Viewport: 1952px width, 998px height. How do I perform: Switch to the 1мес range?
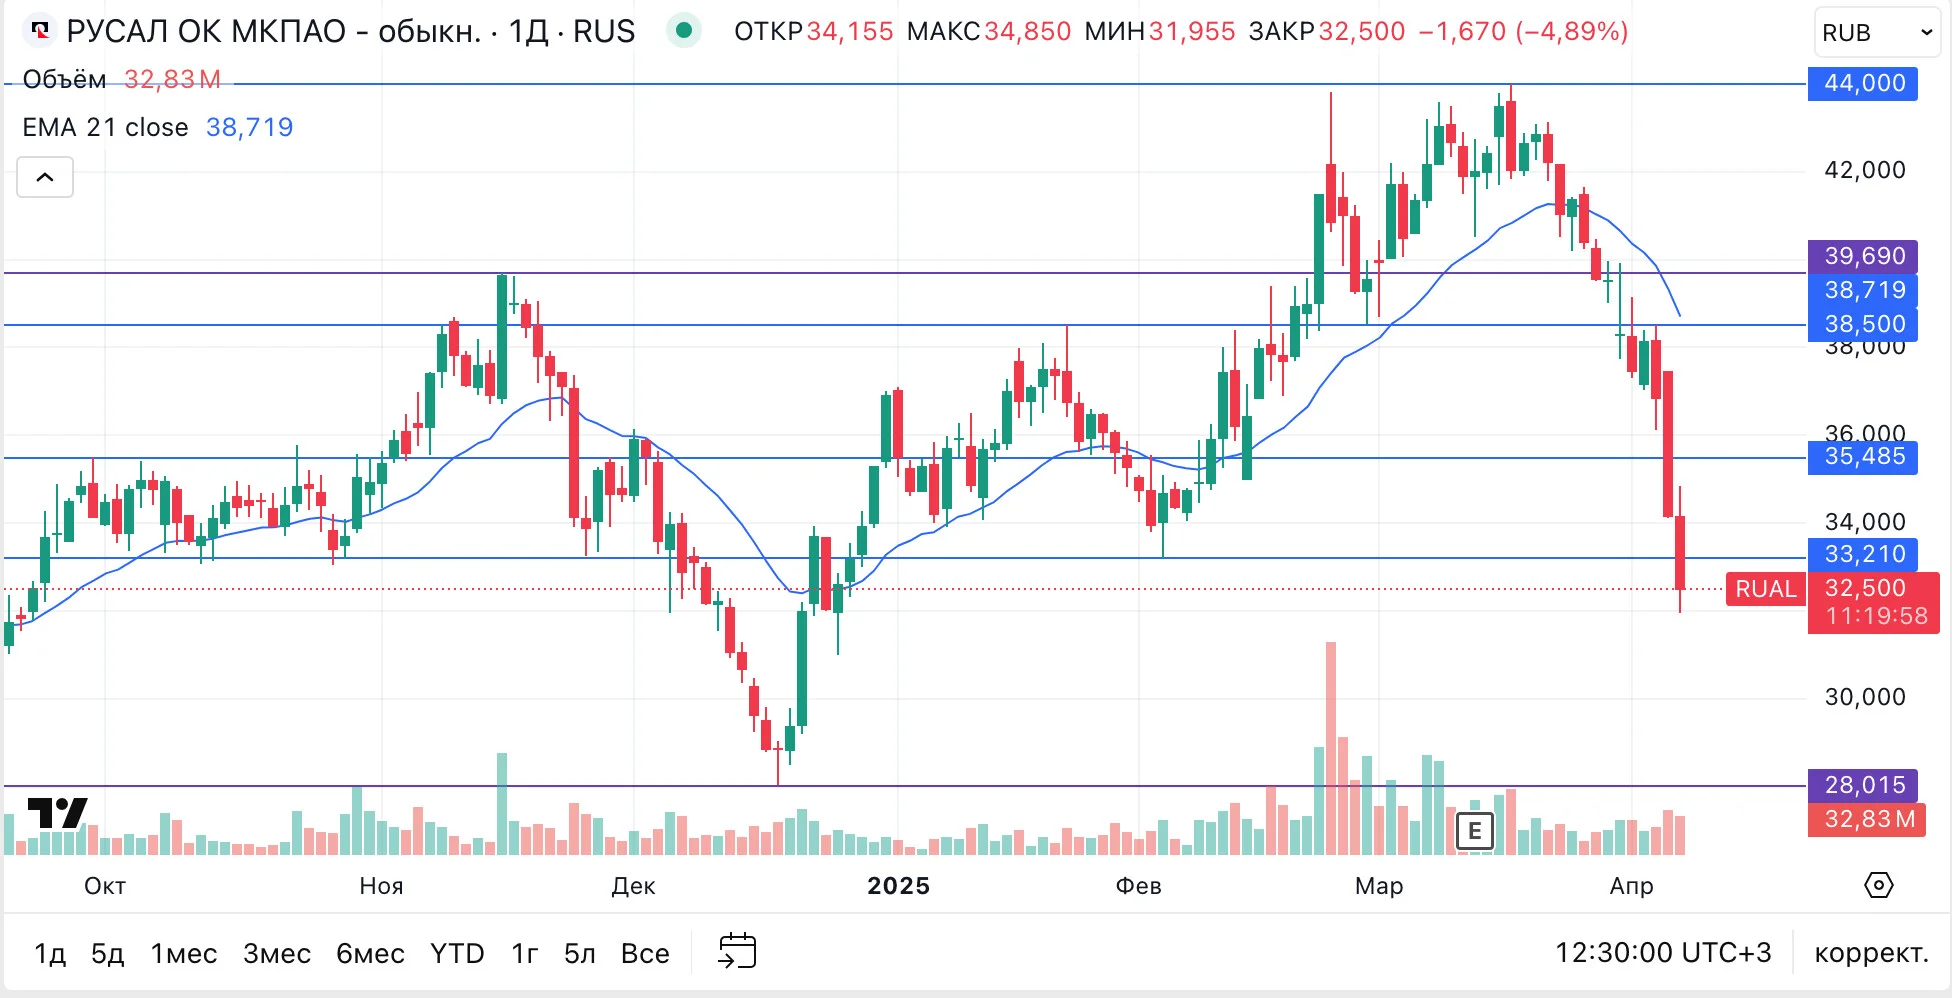184,953
